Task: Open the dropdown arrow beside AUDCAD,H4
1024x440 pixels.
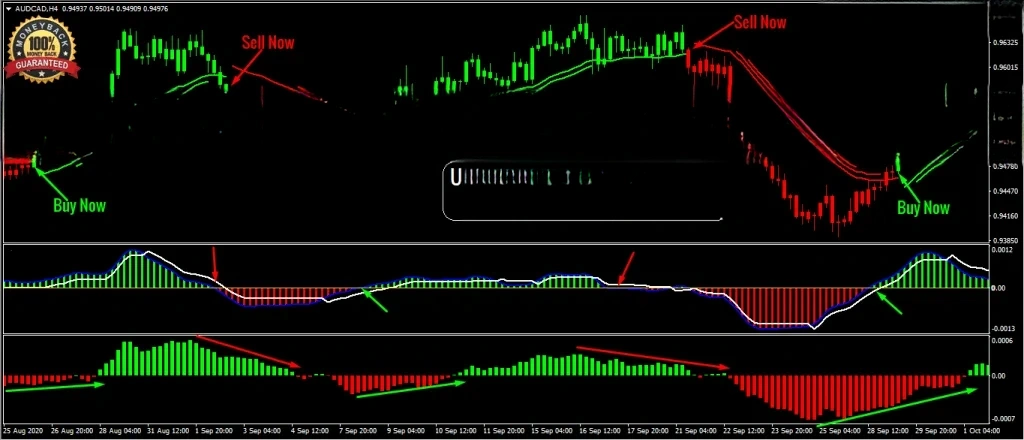Action: point(8,8)
